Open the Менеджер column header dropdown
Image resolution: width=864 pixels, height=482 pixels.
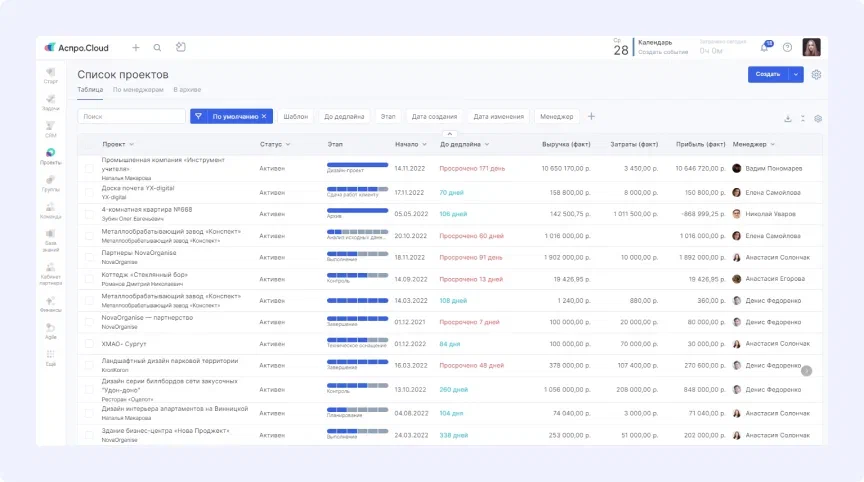click(x=773, y=144)
